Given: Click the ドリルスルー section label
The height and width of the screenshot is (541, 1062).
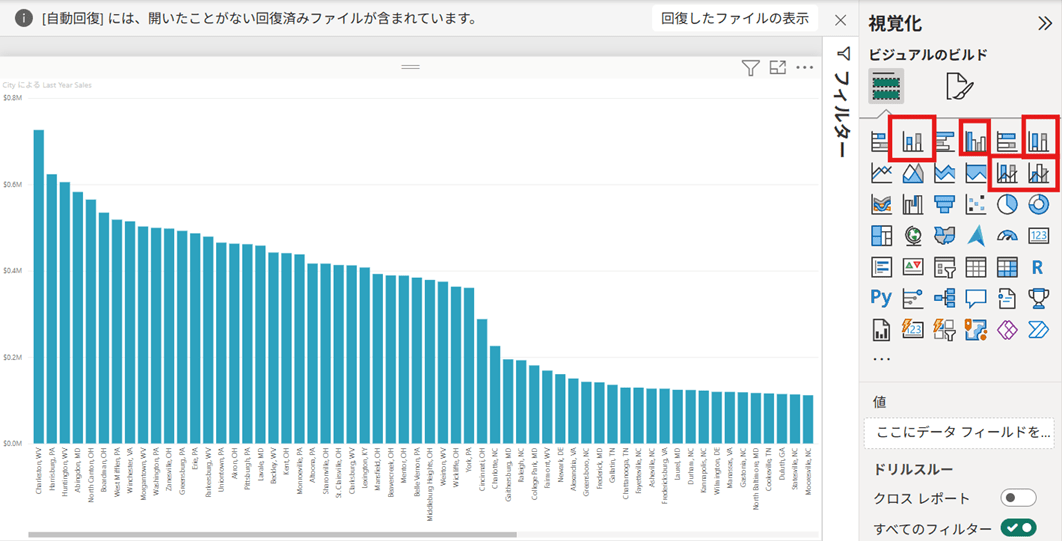Looking at the screenshot, I should click(x=914, y=469).
